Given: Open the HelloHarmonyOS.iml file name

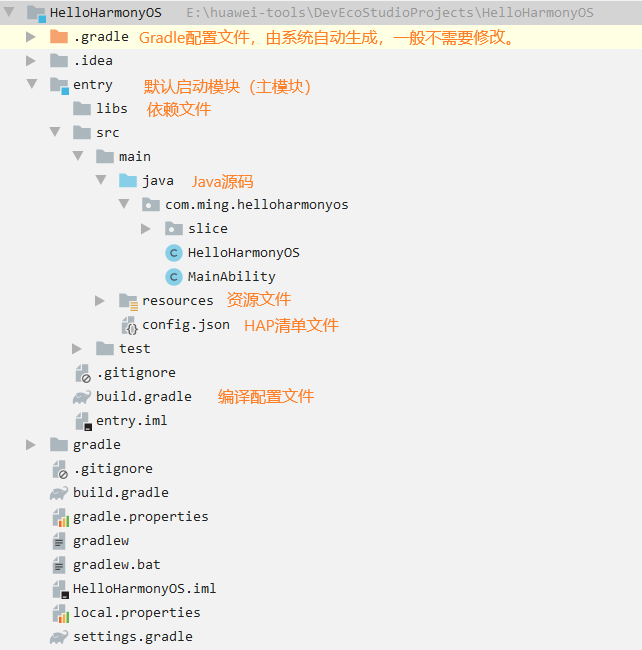Looking at the screenshot, I should [145, 589].
